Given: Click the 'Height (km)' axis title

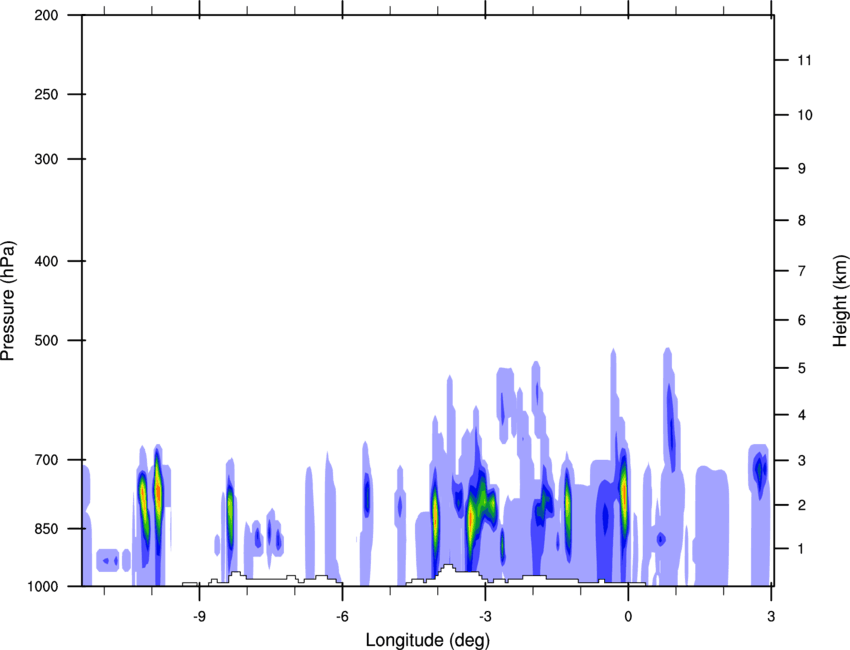Looking at the screenshot, I should [840, 300].
